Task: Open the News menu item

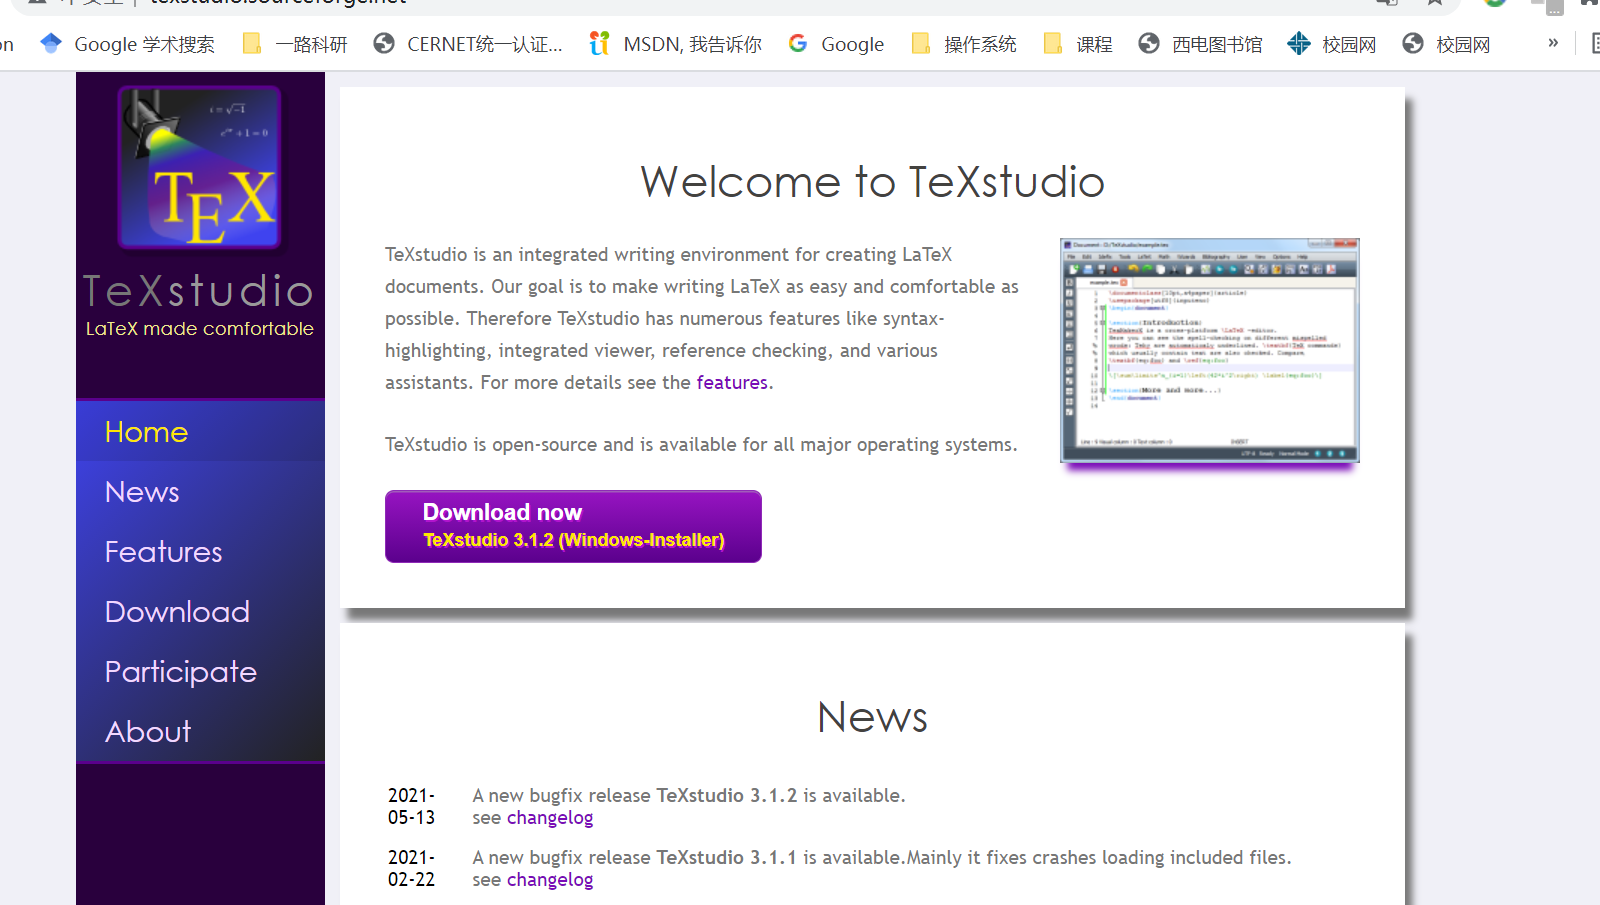Action: [200, 492]
